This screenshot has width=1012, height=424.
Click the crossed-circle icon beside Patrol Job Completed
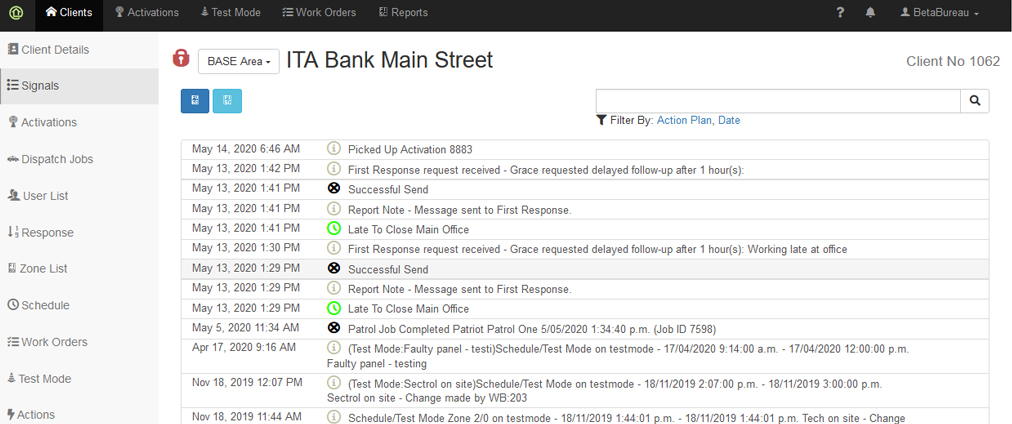pyautogui.click(x=334, y=328)
